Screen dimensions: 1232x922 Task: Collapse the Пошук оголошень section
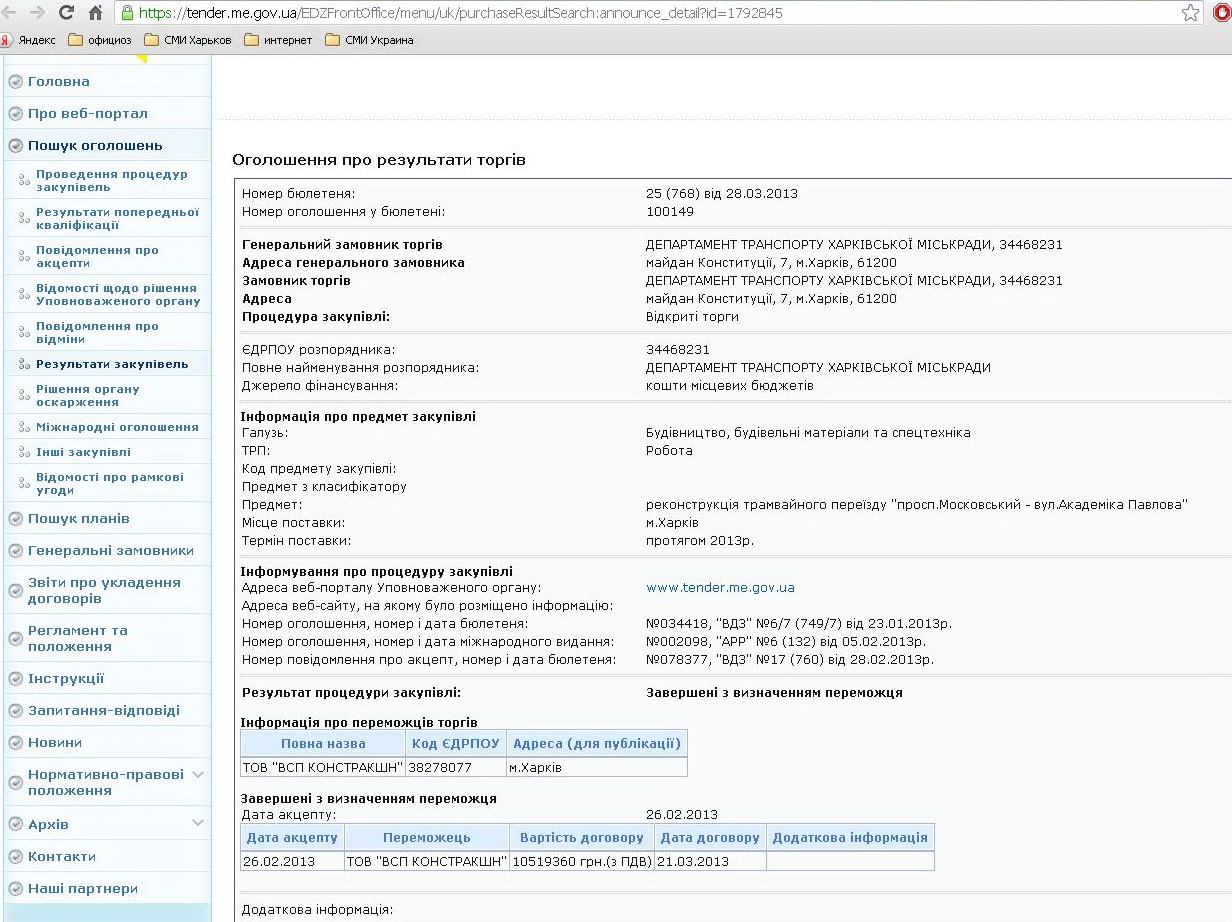tap(94, 145)
